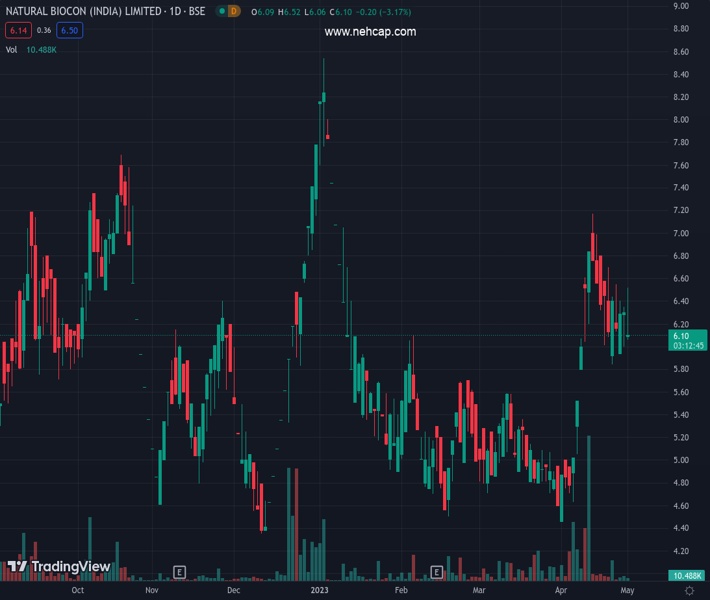This screenshot has width=710, height=600.
Task: Click the current price label 6.10
Action: (x=688, y=336)
